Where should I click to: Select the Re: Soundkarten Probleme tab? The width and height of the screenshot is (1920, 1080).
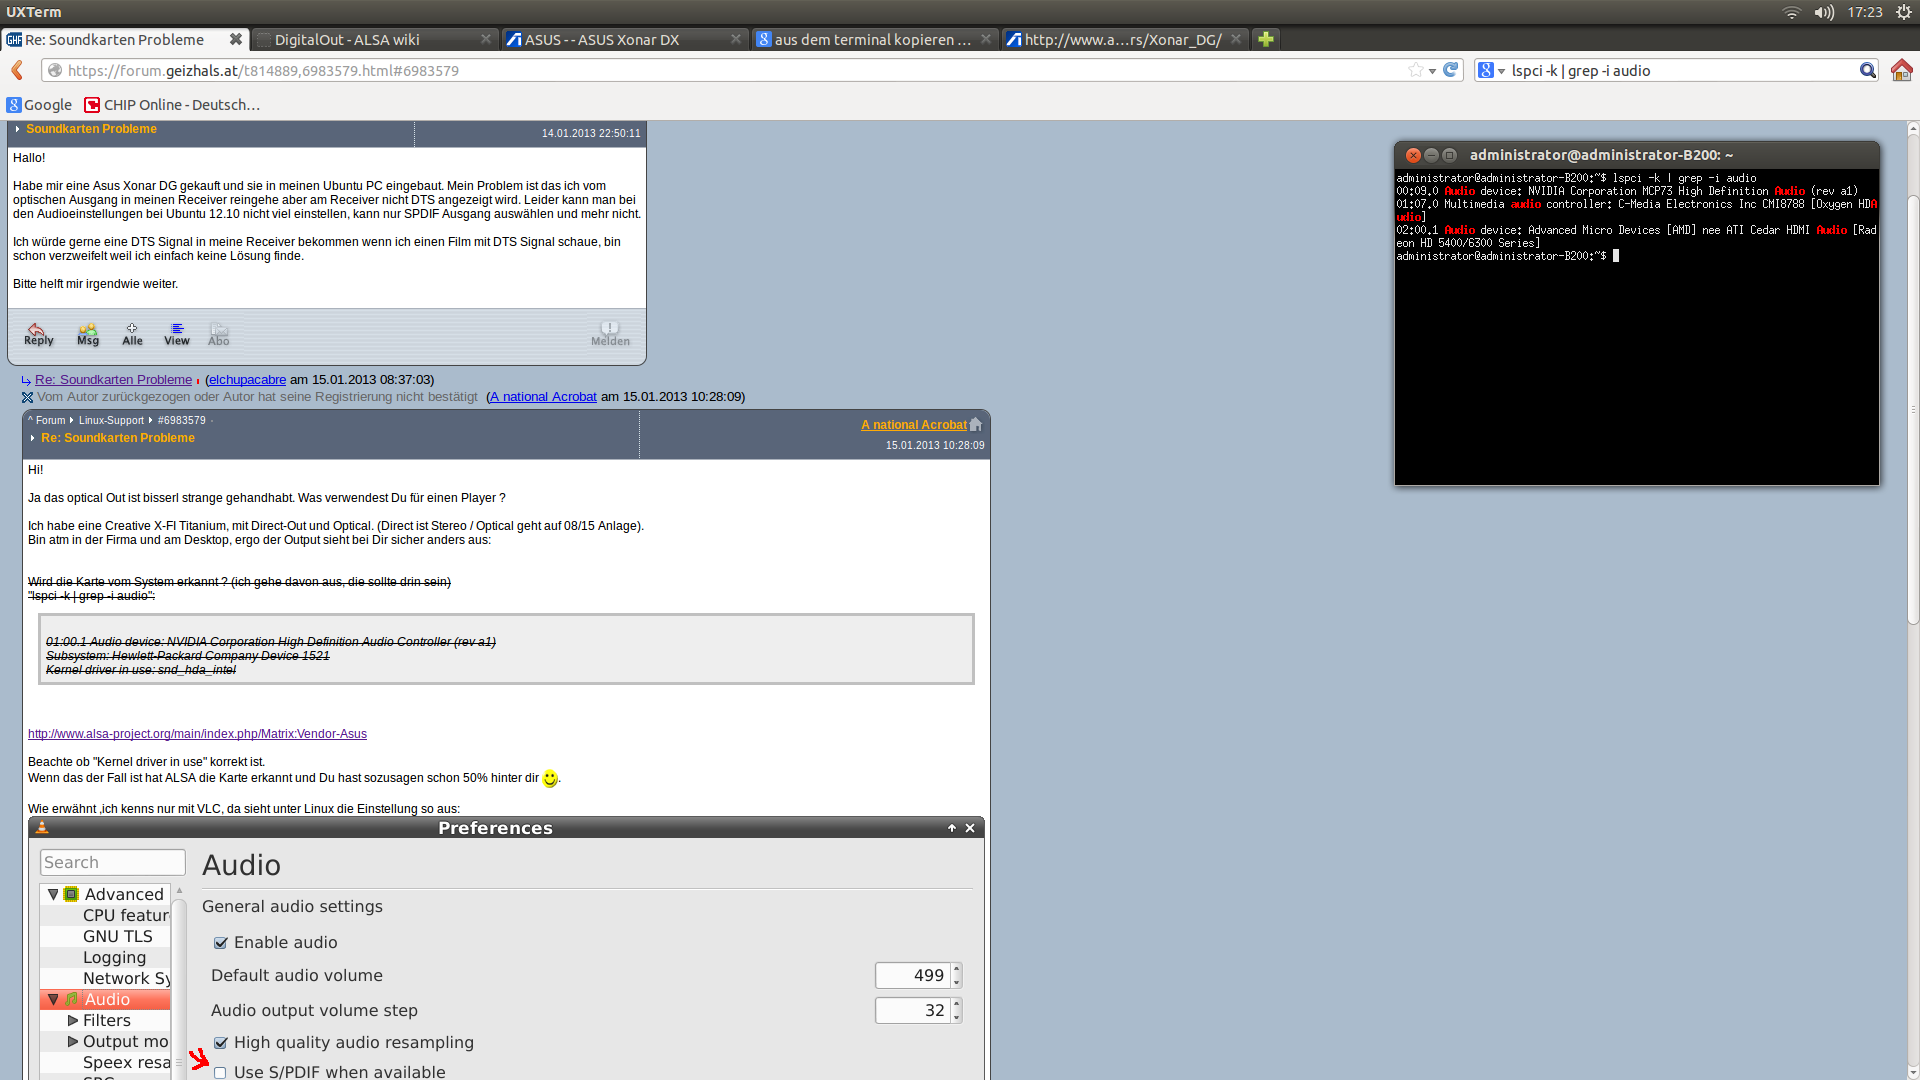[x=125, y=39]
